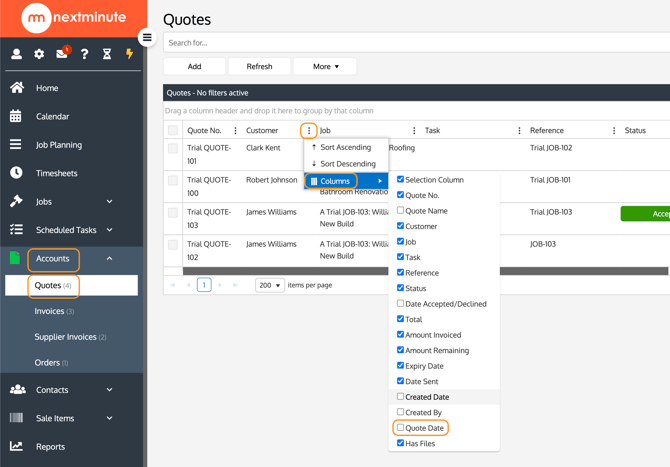The image size is (670, 467).
Task: Click the Search for input field
Action: click(x=415, y=43)
